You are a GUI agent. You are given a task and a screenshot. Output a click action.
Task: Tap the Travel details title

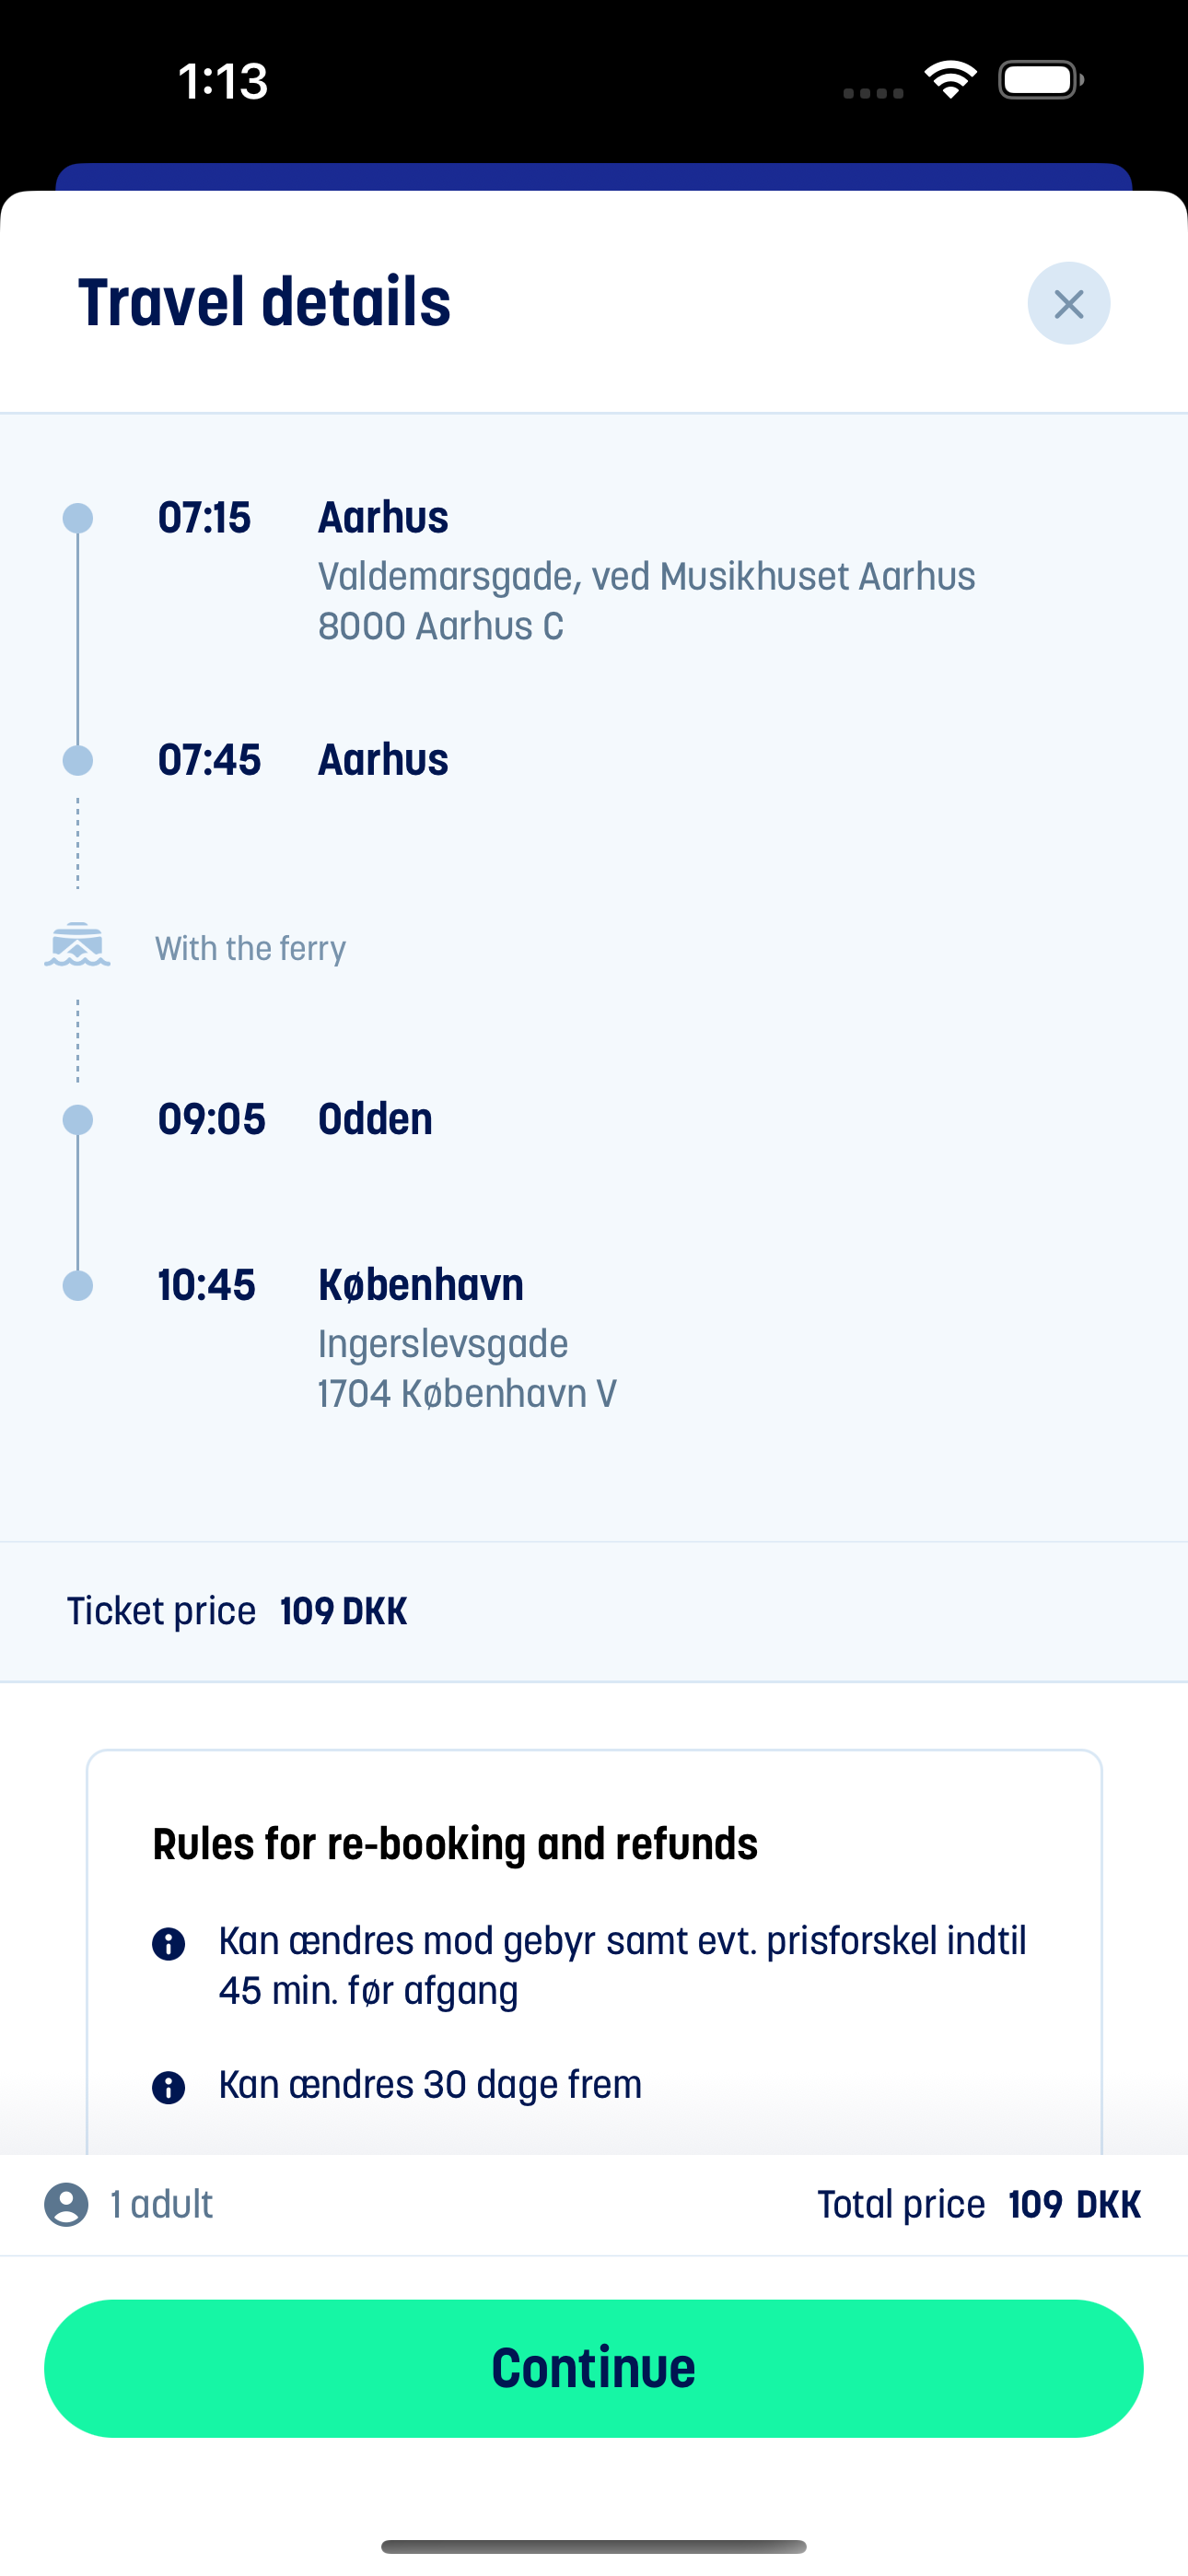click(x=264, y=302)
